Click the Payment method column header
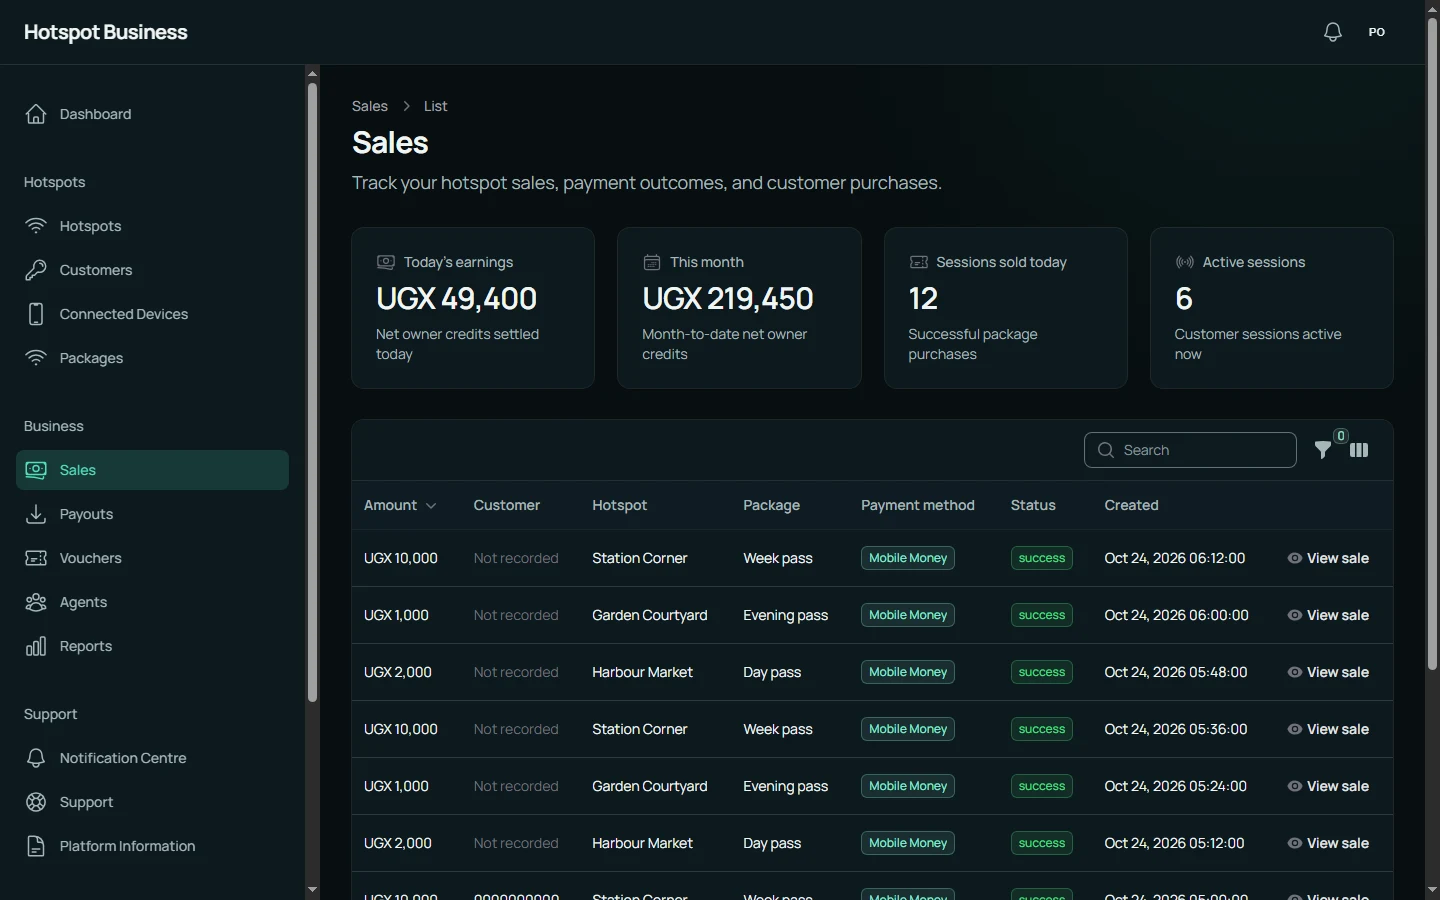 coord(918,505)
